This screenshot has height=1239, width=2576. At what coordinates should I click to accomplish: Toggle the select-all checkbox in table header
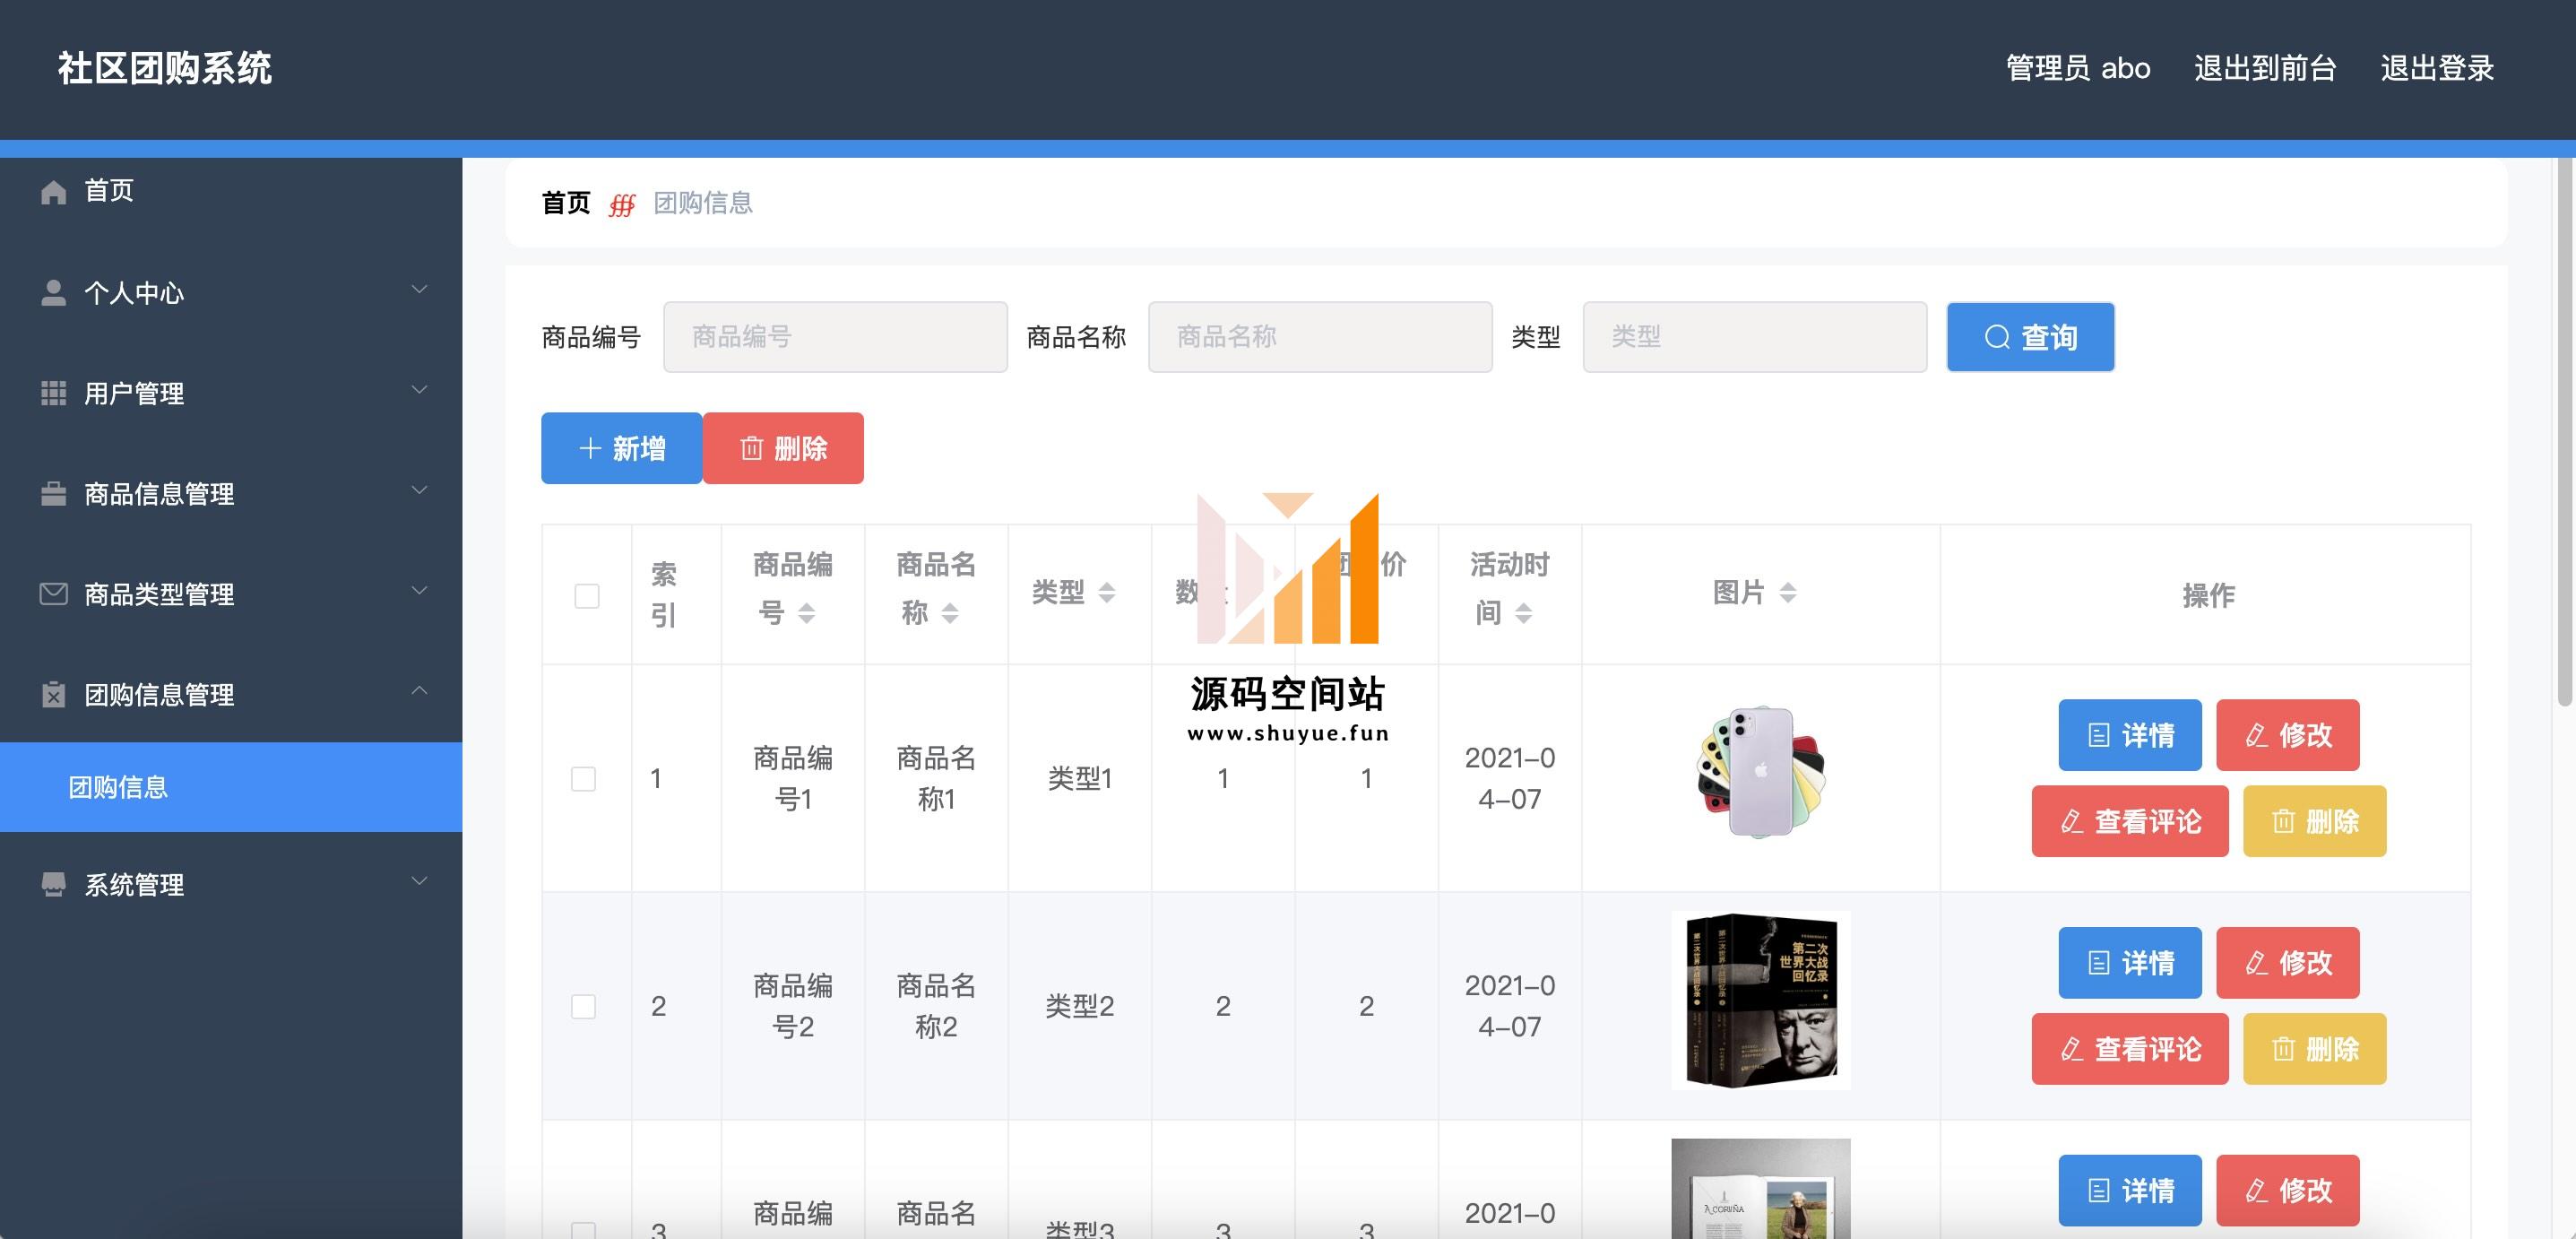coord(587,596)
